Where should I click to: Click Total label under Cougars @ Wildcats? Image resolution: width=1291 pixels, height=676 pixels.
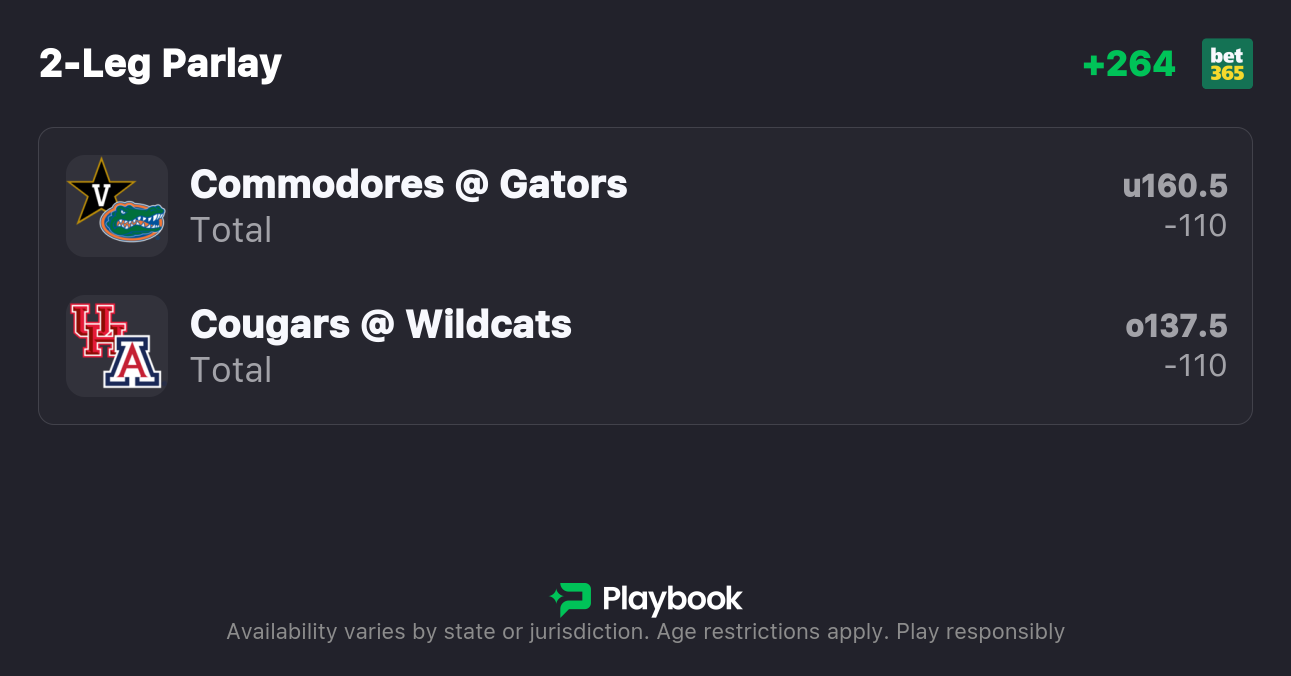click(x=231, y=370)
